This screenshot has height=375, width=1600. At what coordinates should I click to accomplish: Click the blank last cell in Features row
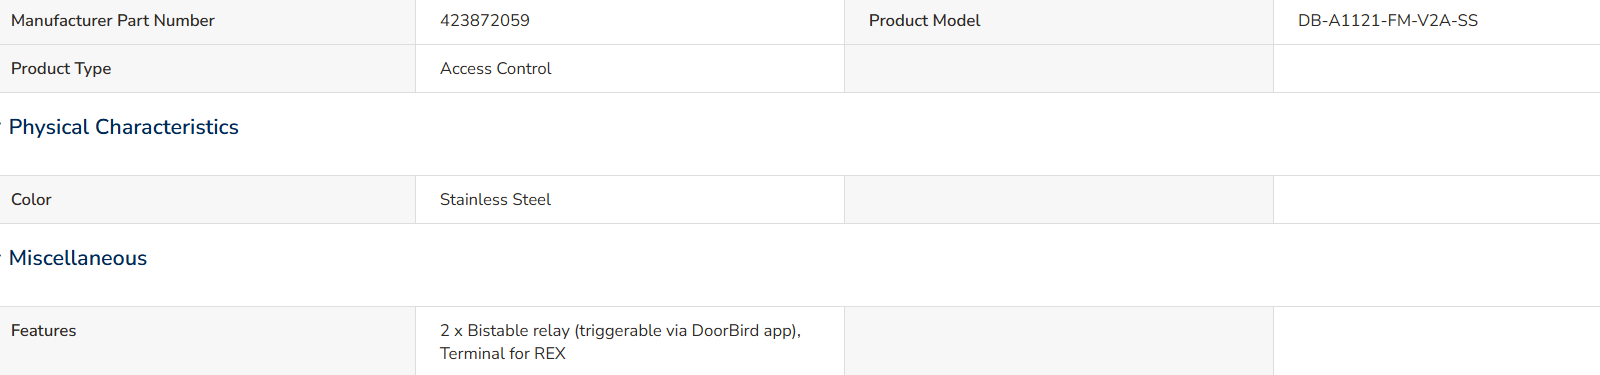coord(1437,341)
